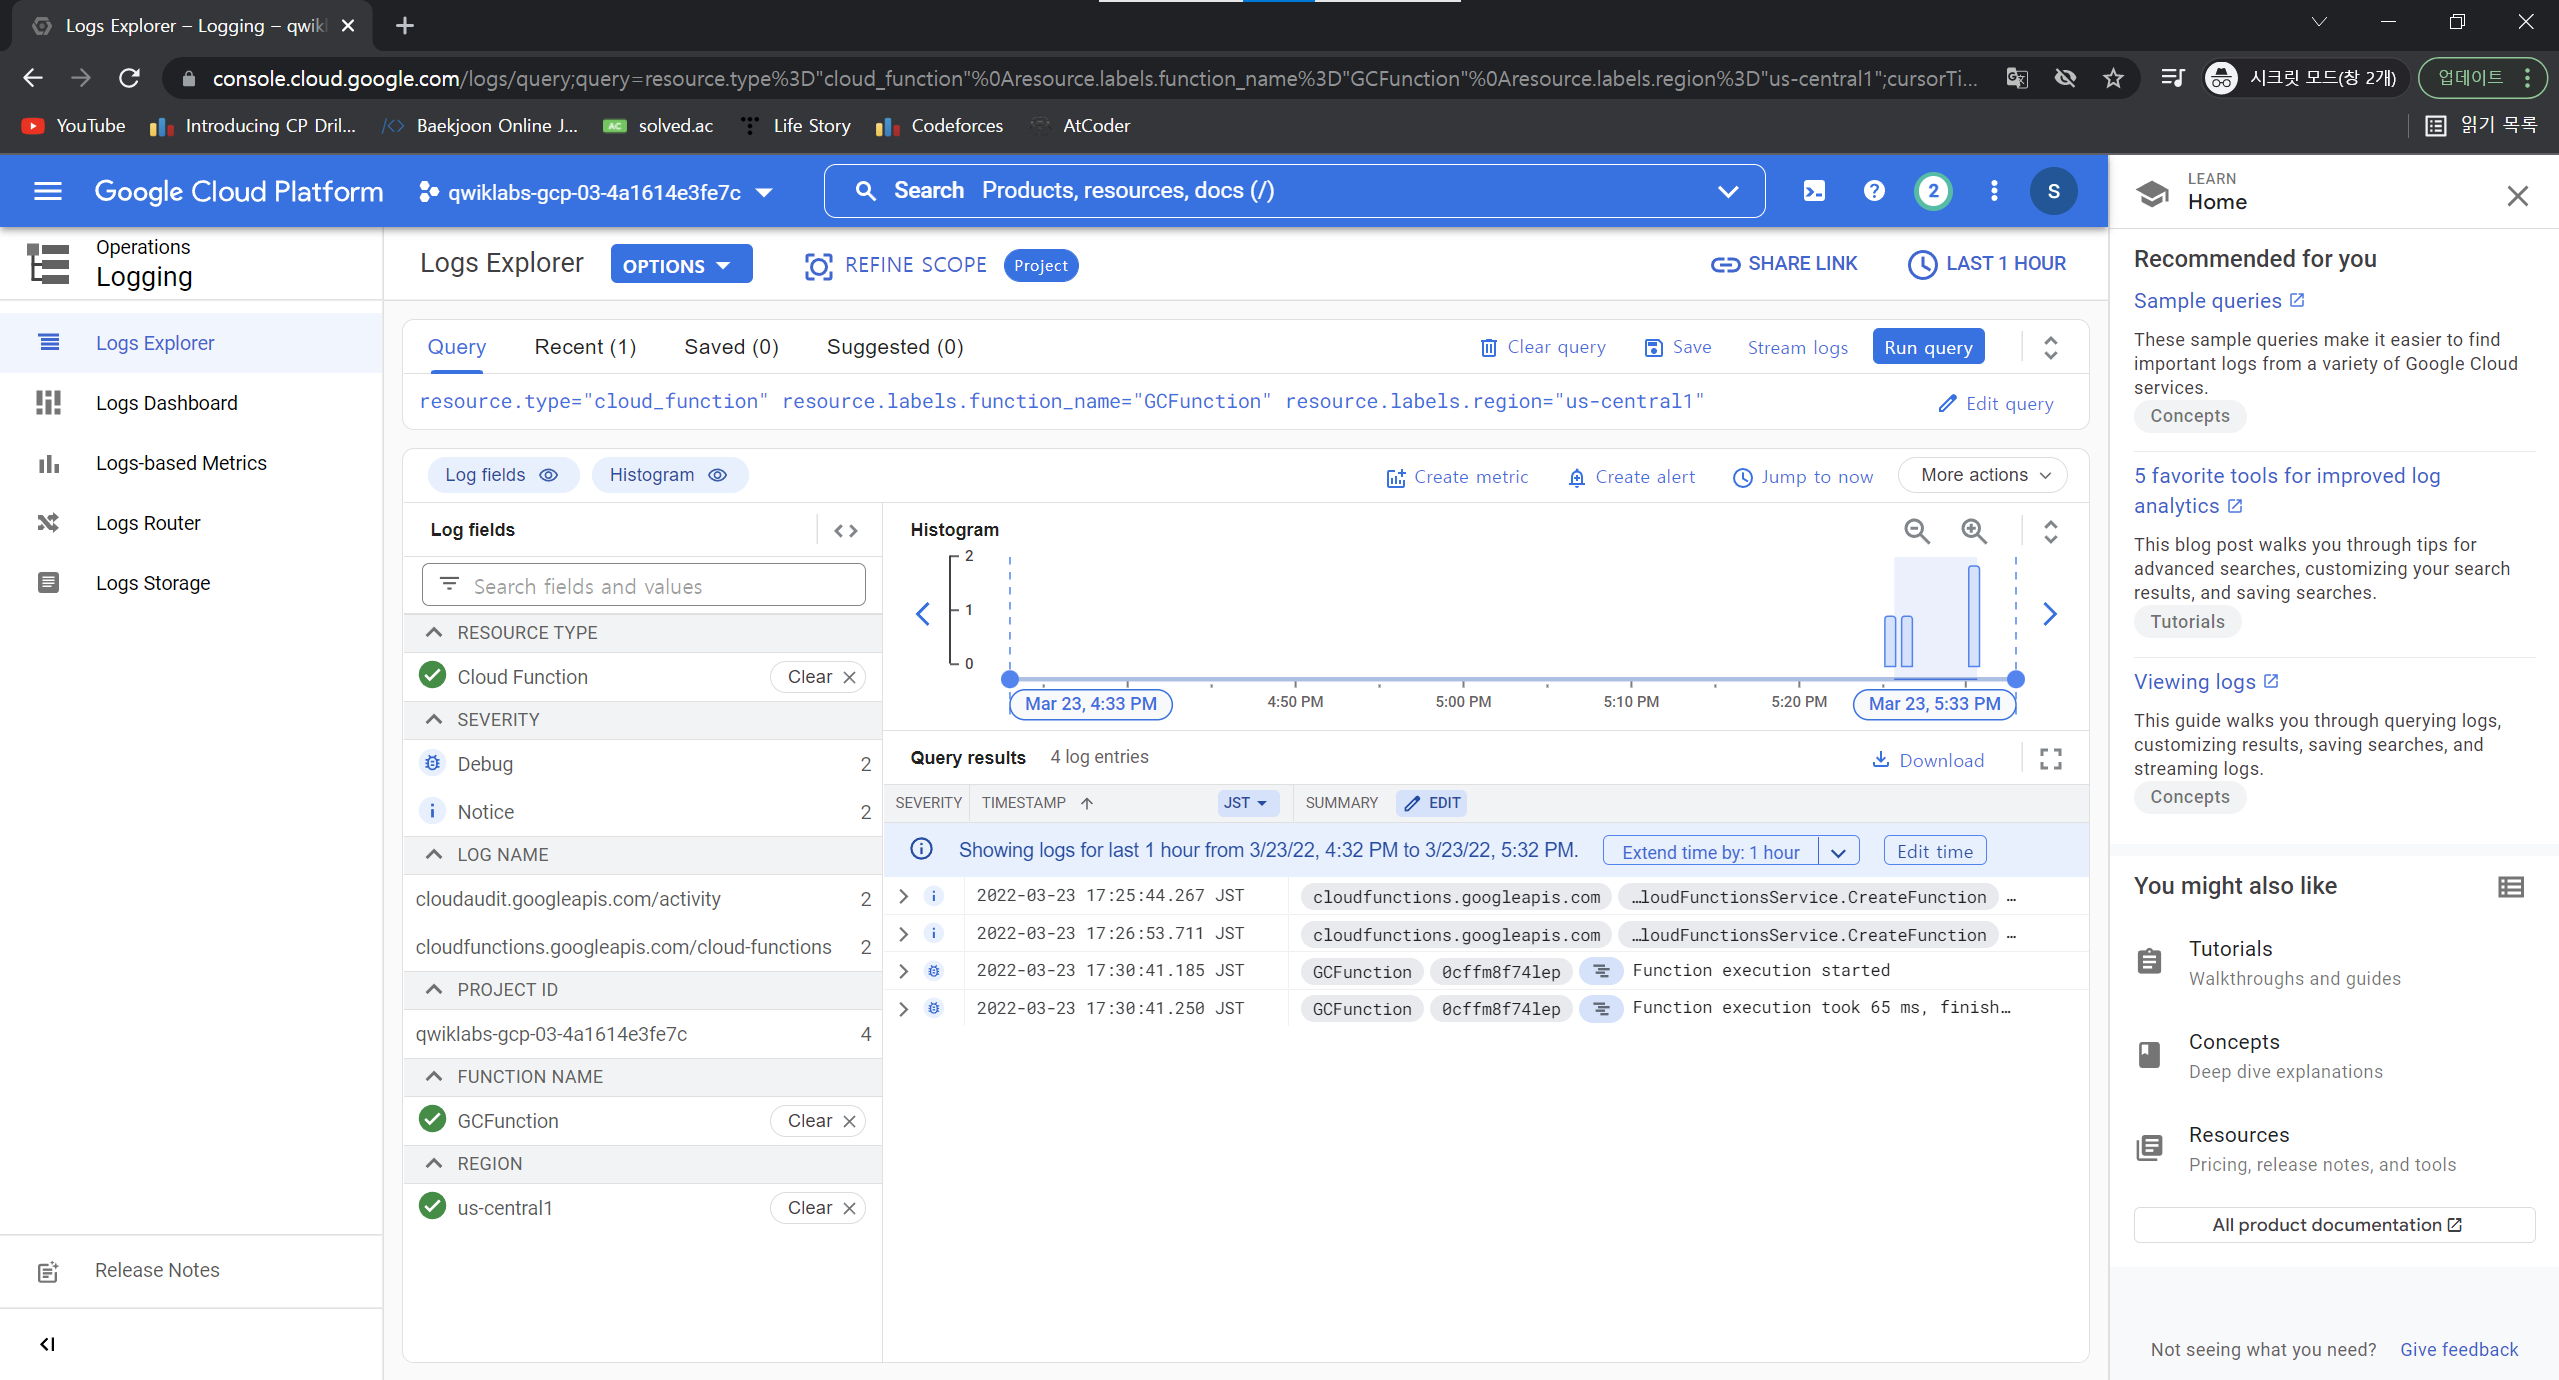This screenshot has height=1380, width=2559.
Task: Focus the Search fields and values box
Action: click(x=644, y=586)
